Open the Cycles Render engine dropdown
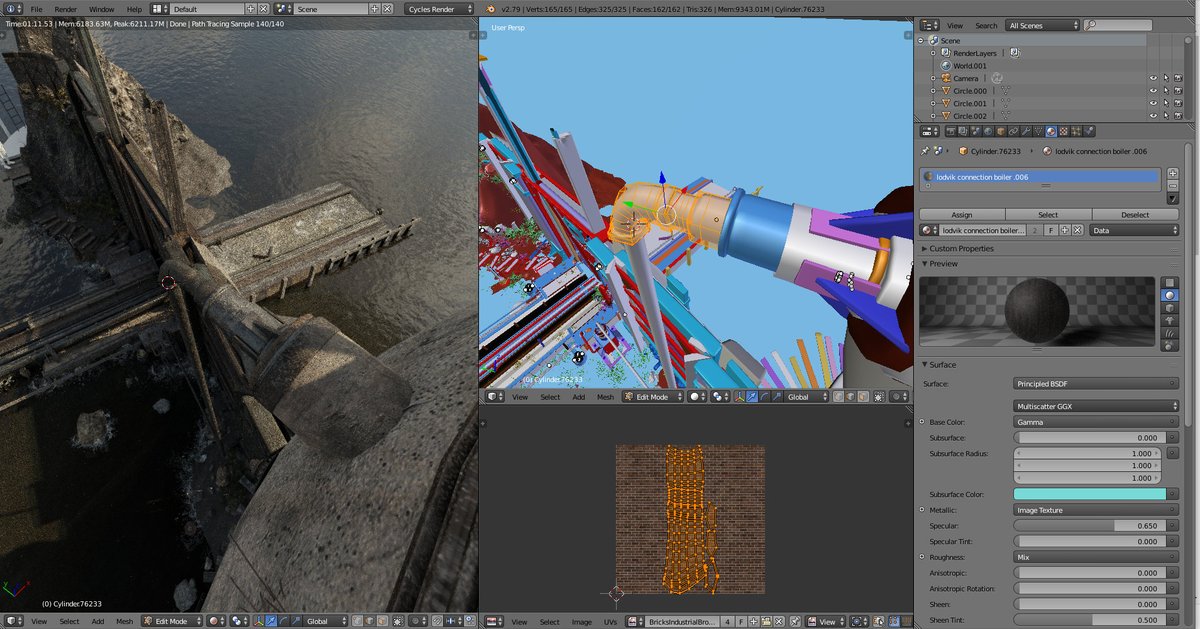This screenshot has width=1200, height=629. coord(440,9)
